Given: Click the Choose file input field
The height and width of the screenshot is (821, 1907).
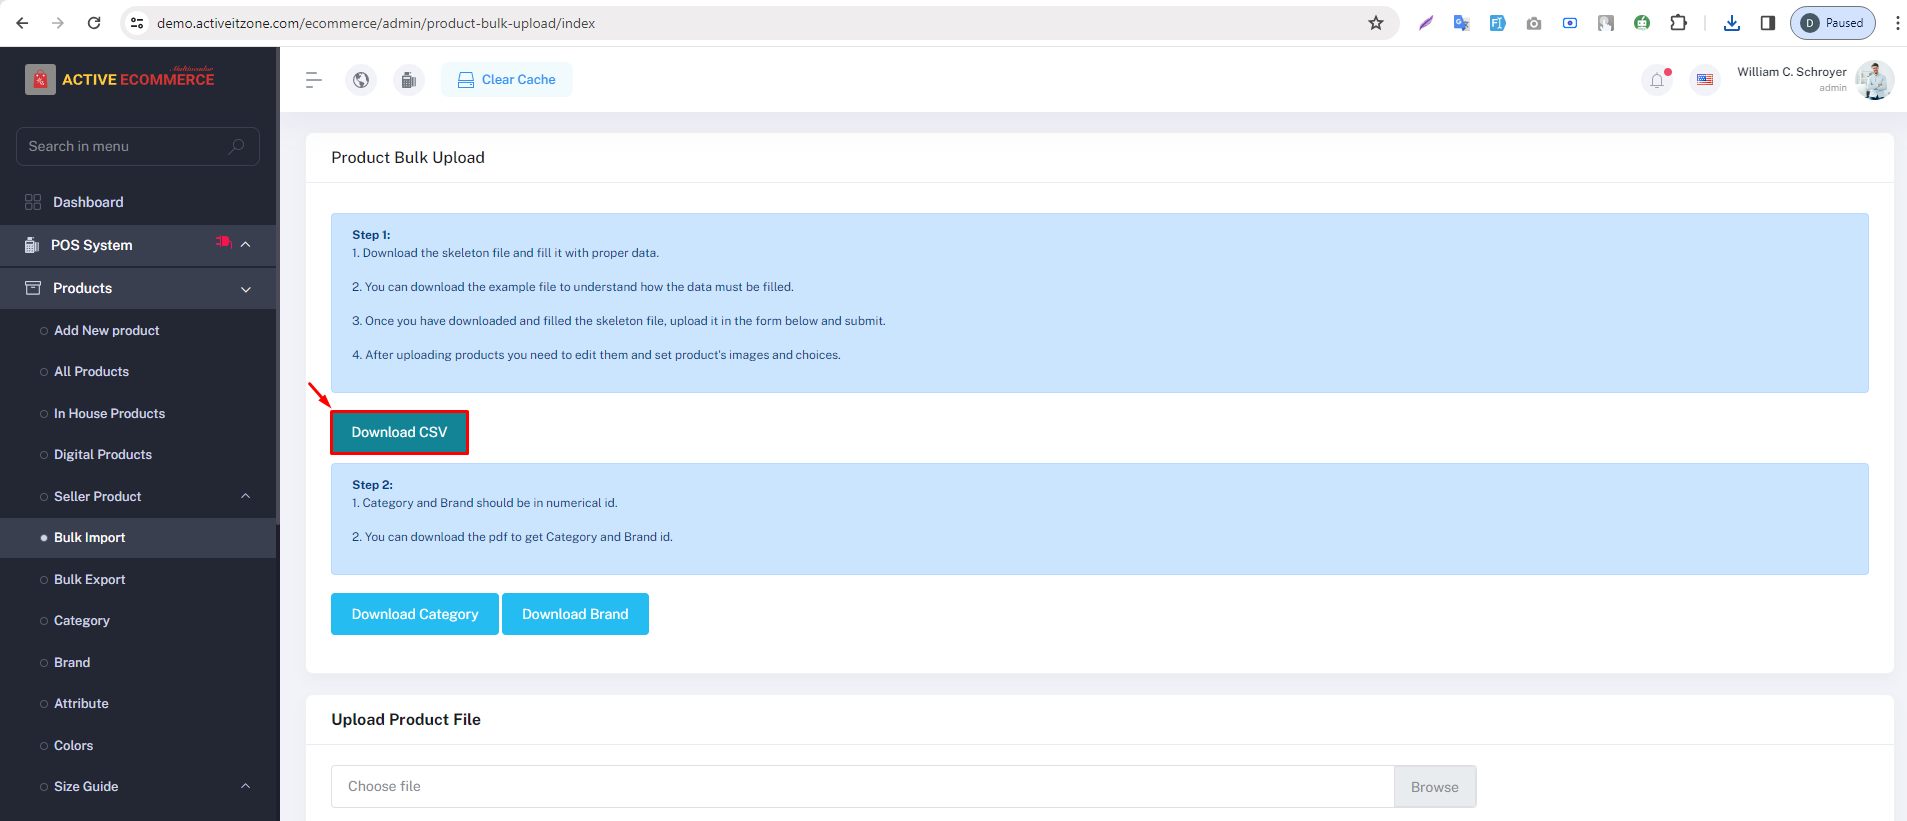Looking at the screenshot, I should (863, 787).
